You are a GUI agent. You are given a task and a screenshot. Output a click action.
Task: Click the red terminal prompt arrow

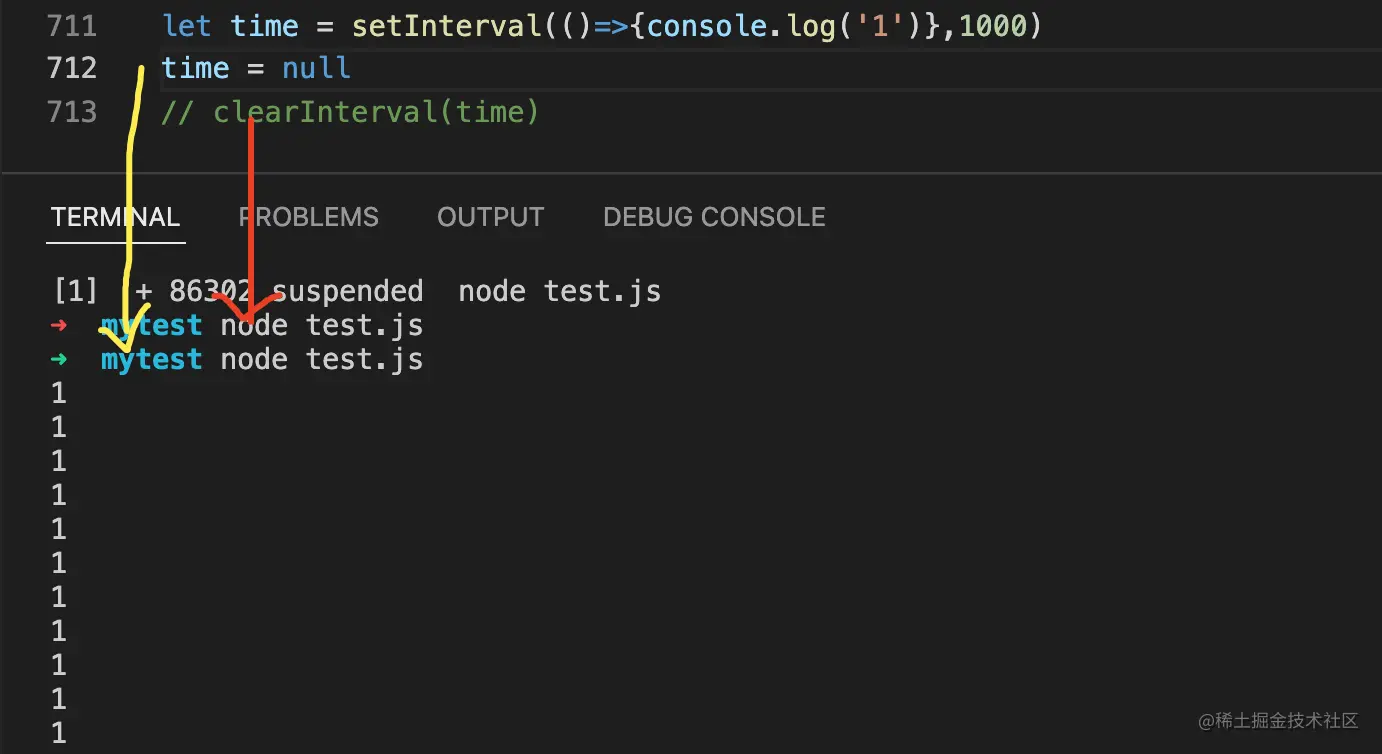[59, 325]
